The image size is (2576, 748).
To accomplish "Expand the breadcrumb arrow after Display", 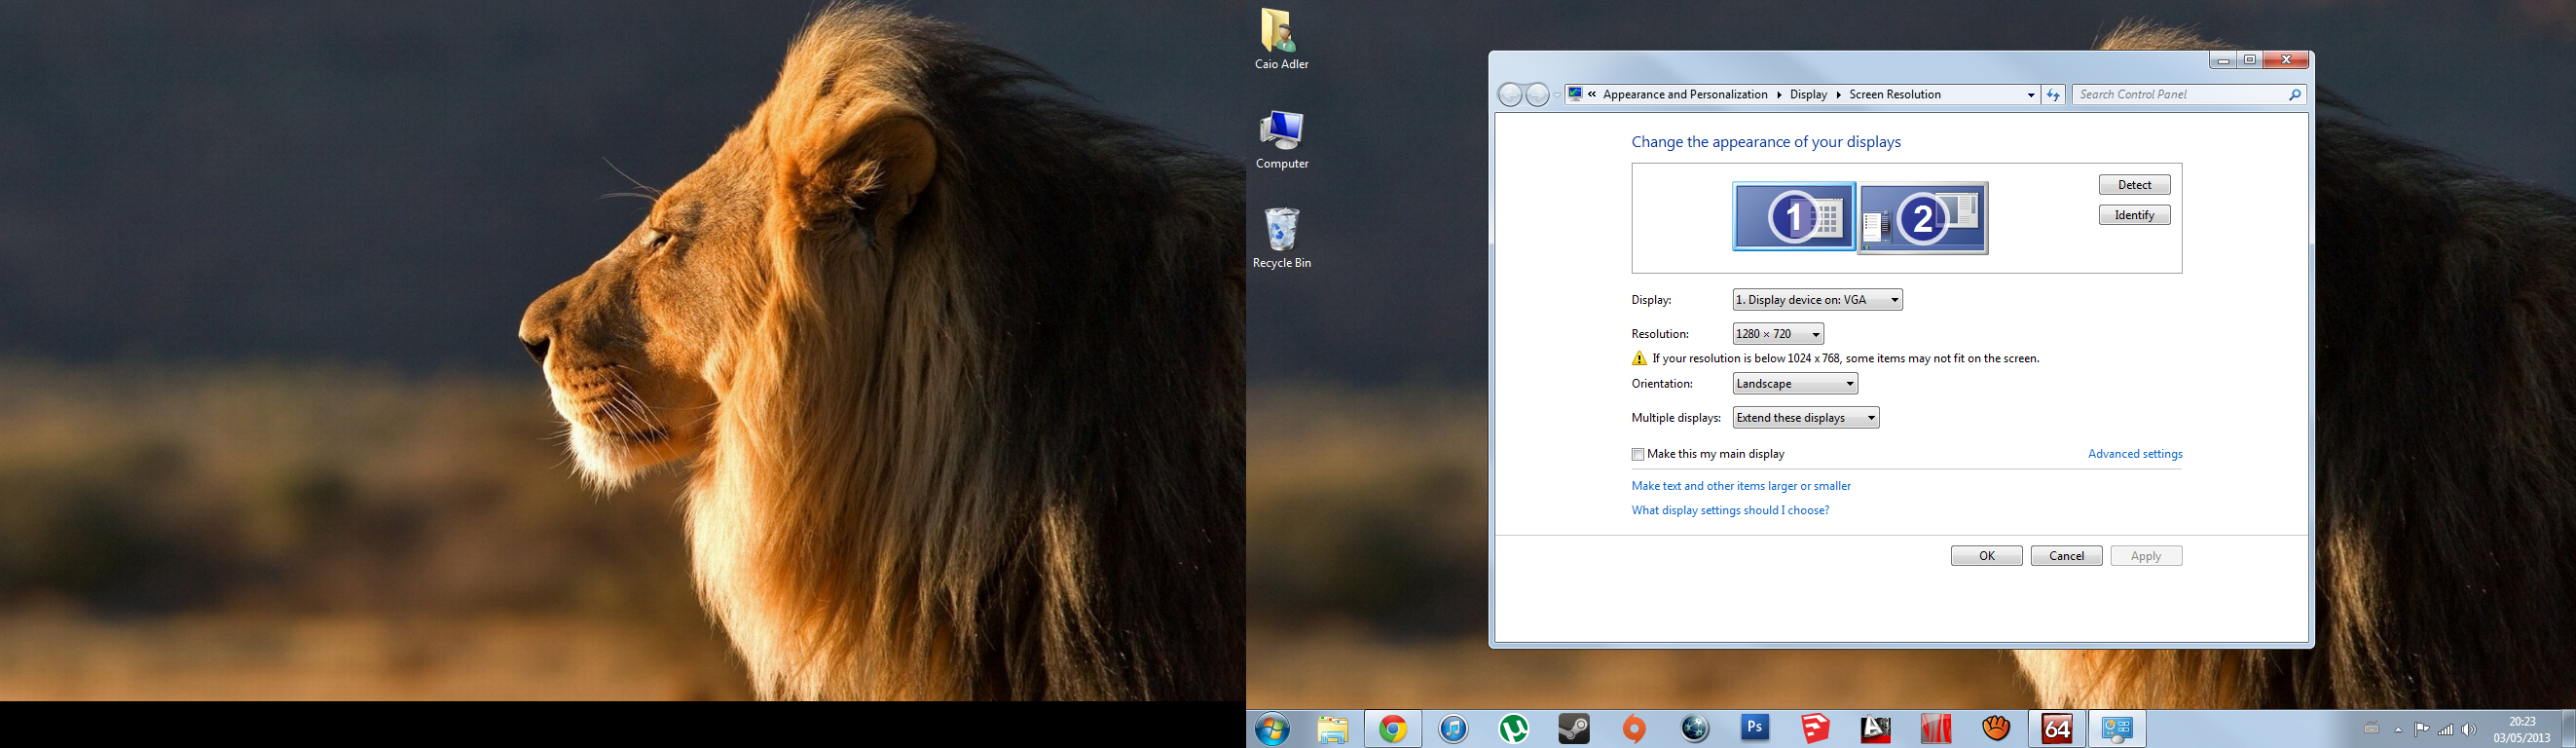I will (x=1838, y=95).
